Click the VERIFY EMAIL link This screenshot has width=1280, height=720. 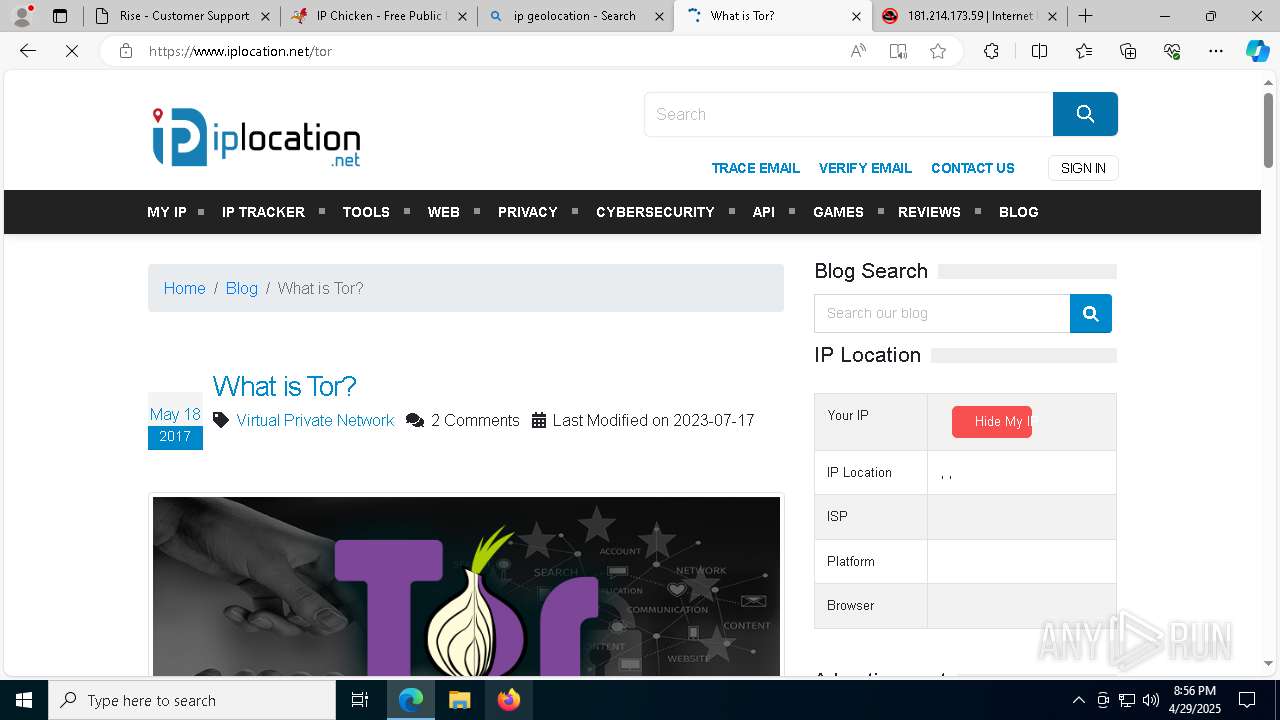tap(865, 168)
